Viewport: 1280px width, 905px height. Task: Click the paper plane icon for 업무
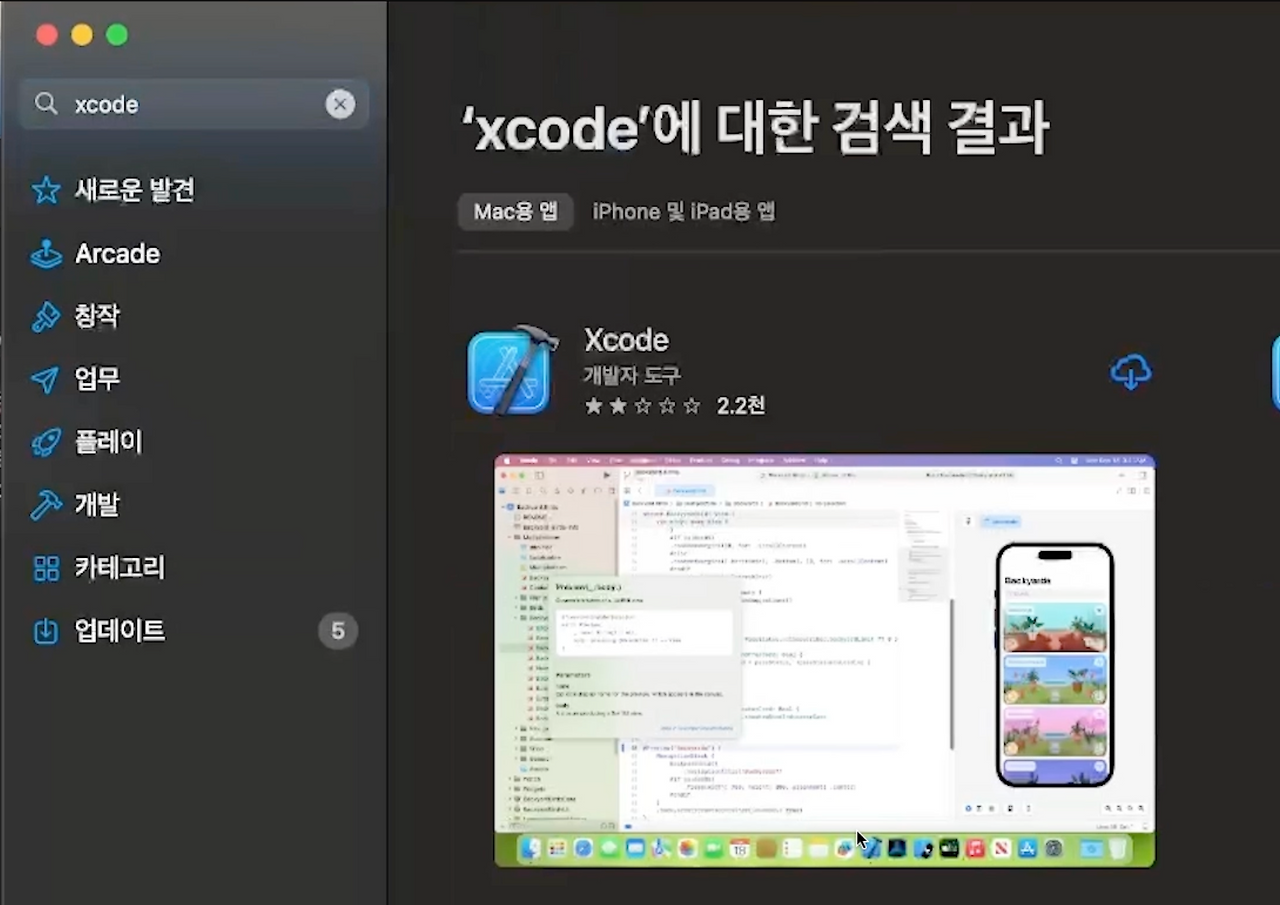point(46,380)
